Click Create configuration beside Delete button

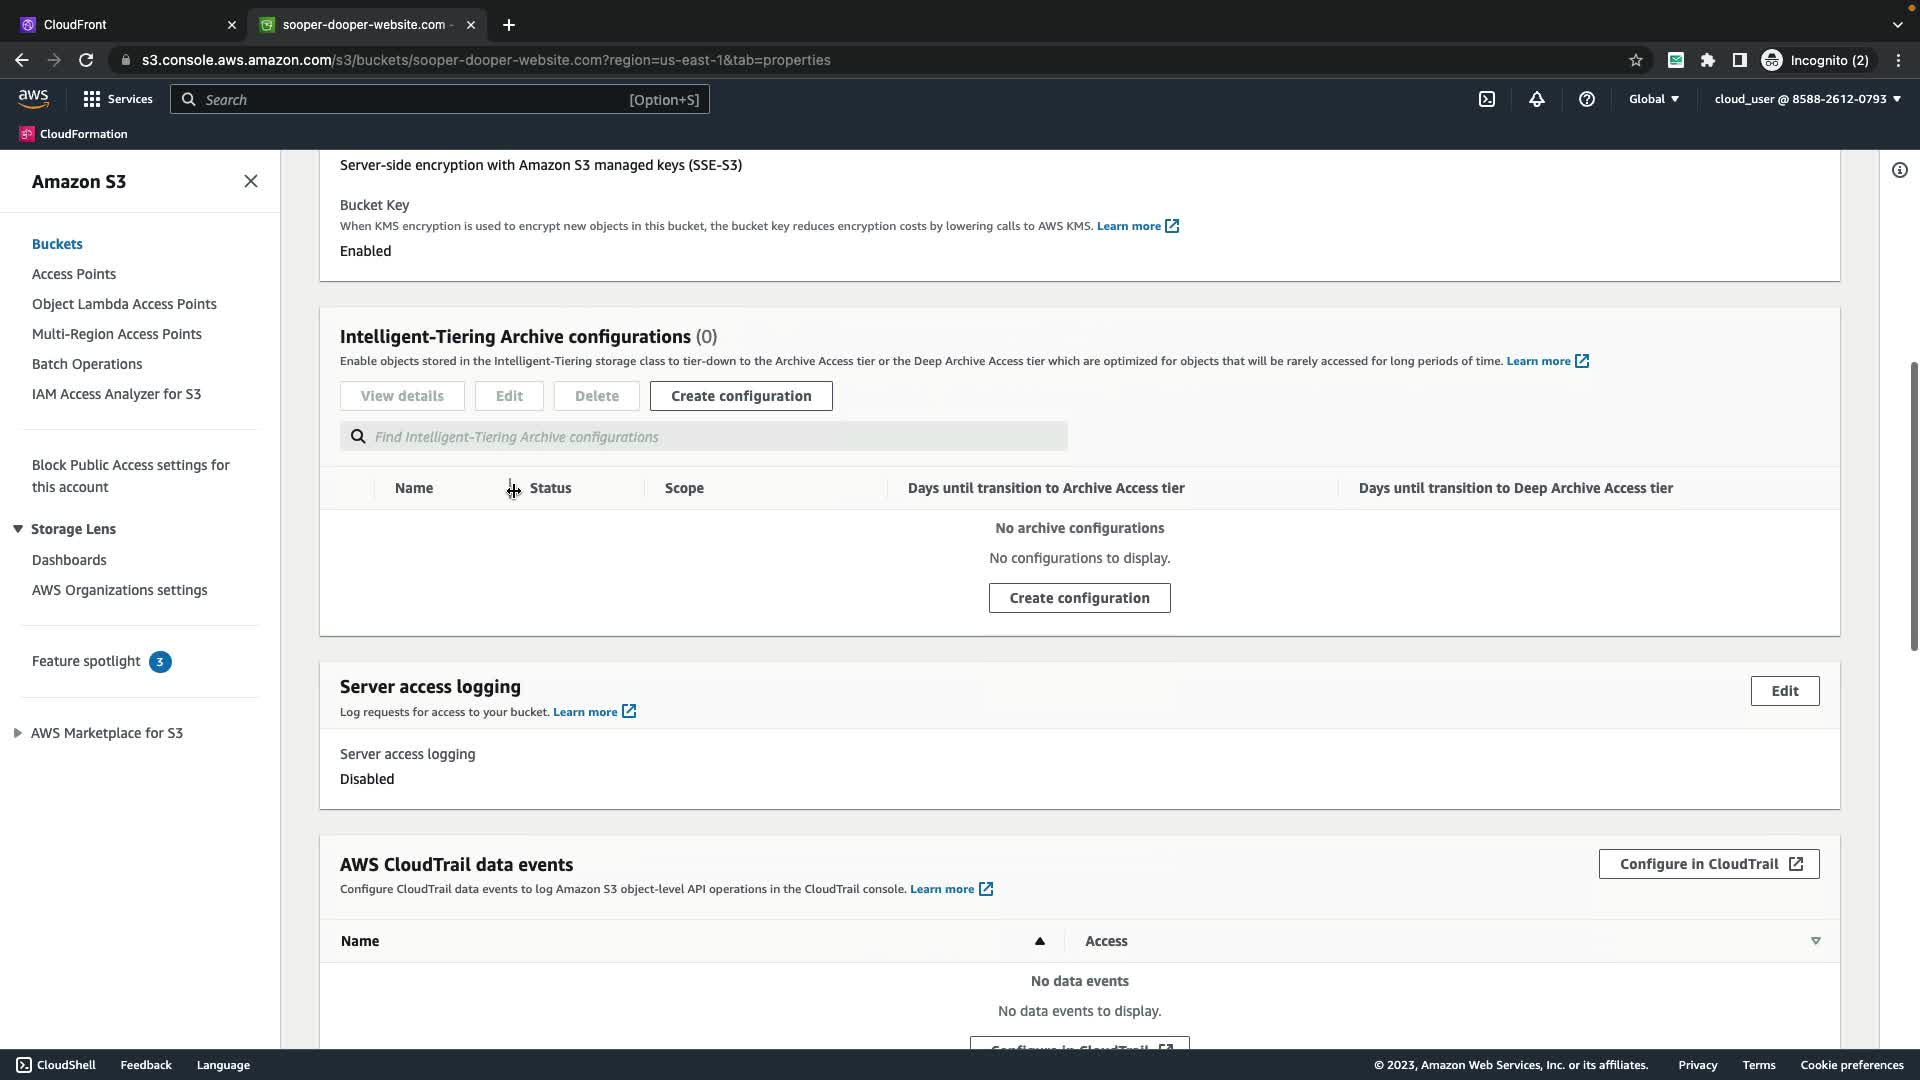(740, 396)
